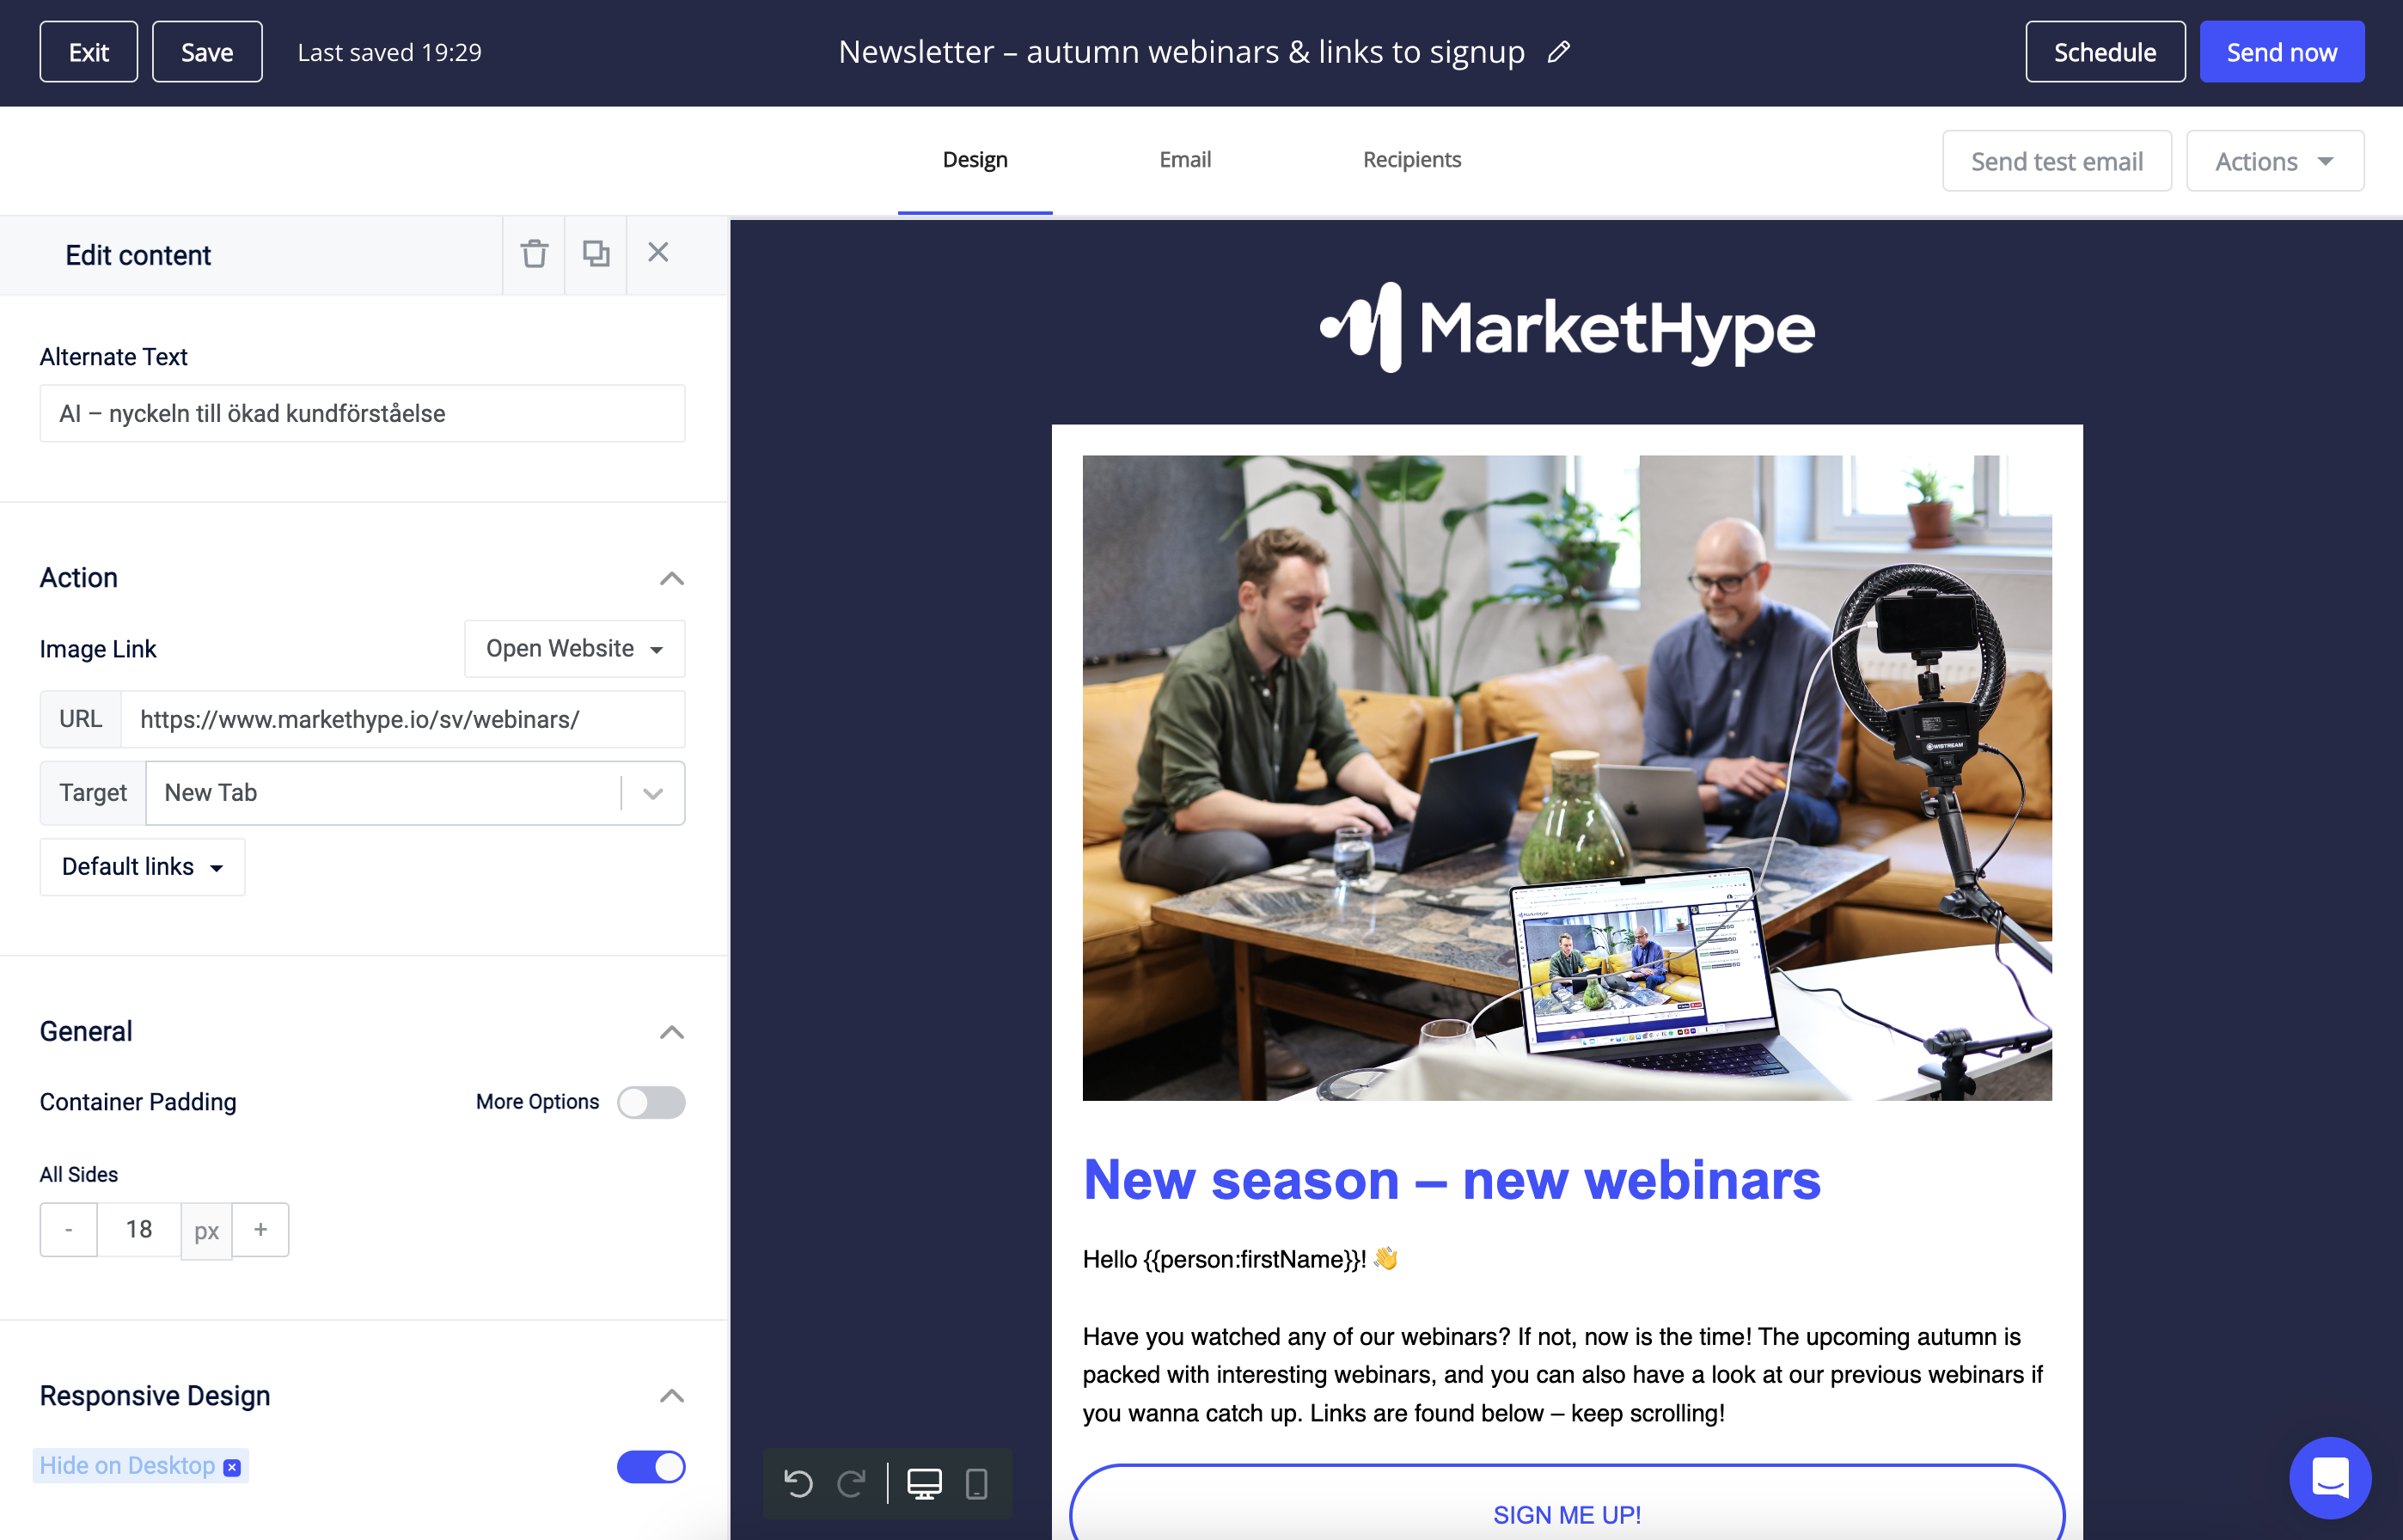The height and width of the screenshot is (1540, 2403).
Task: Switch to the Email tab
Action: pyautogui.click(x=1185, y=160)
